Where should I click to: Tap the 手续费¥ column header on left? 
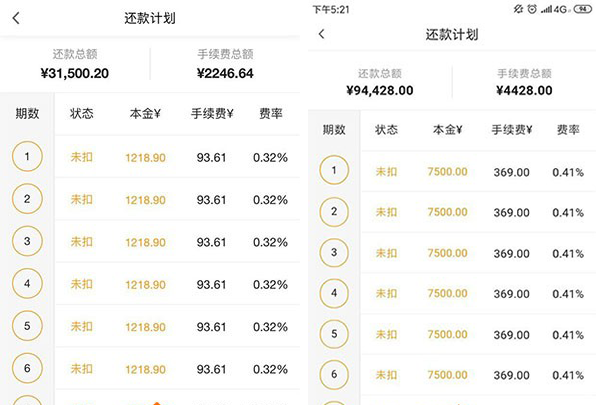pyautogui.click(x=212, y=113)
